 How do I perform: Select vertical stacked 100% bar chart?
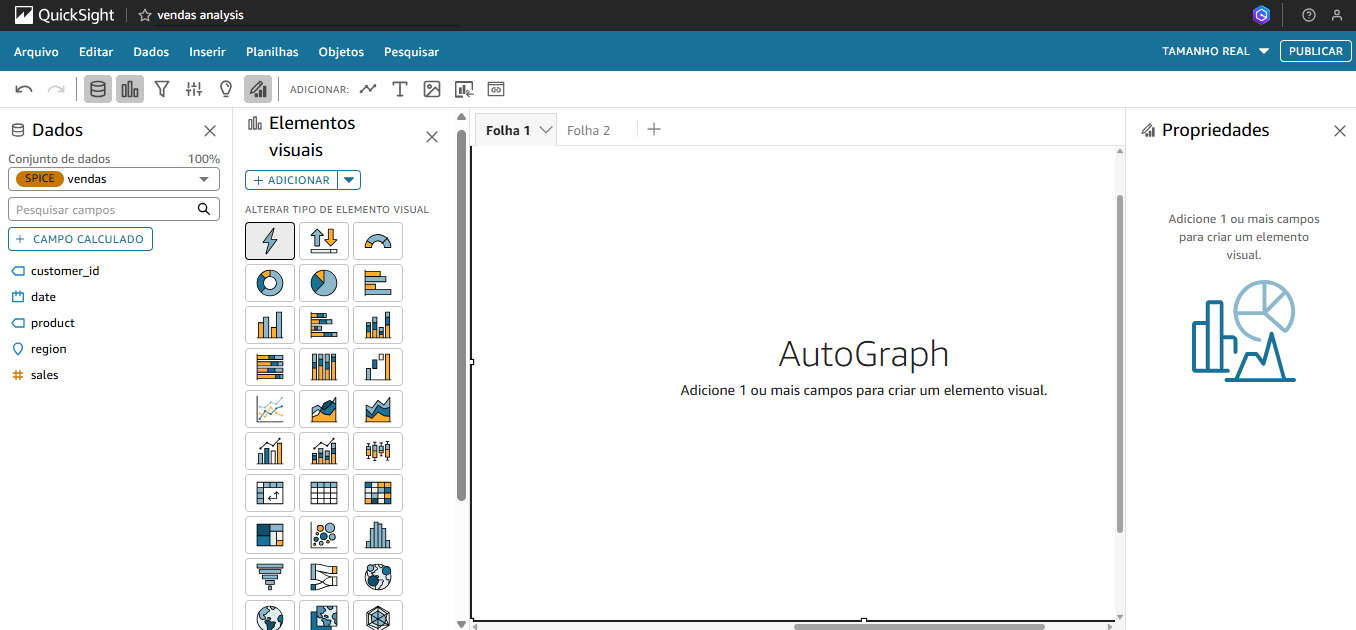[324, 367]
